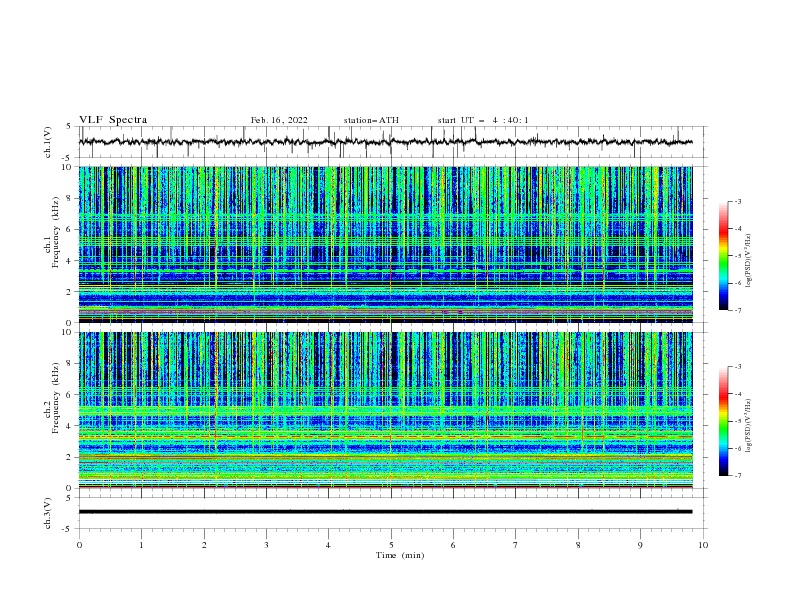Click the '8' kHz tick on ch.1 axis

pyautogui.click(x=69, y=198)
